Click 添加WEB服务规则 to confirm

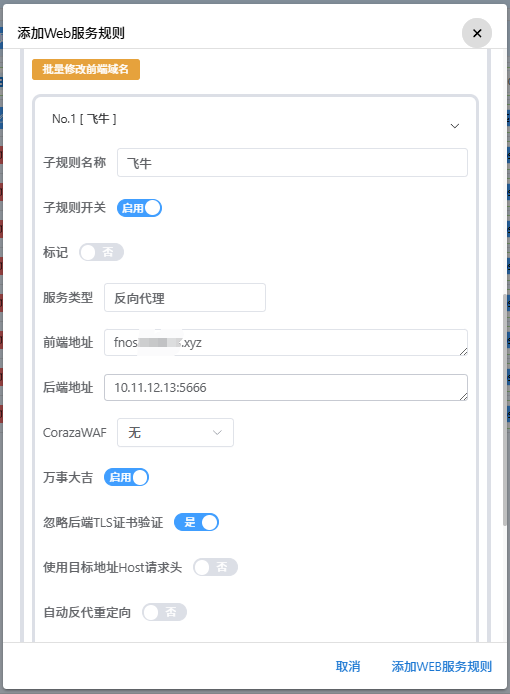[441, 667]
